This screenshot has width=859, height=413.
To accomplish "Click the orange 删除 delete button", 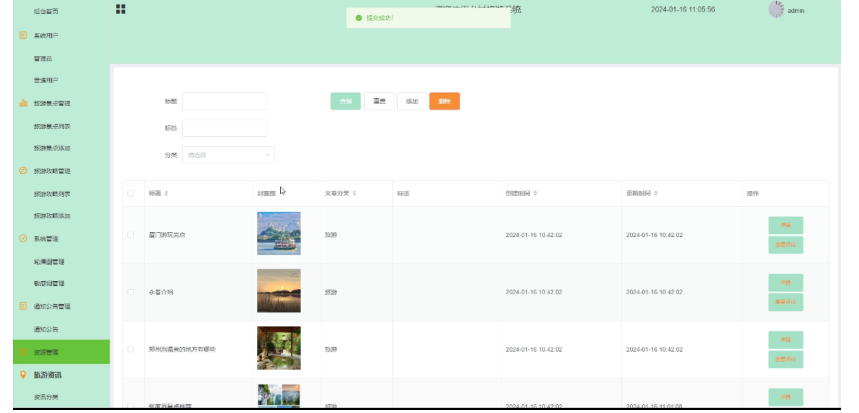I will [x=444, y=101].
